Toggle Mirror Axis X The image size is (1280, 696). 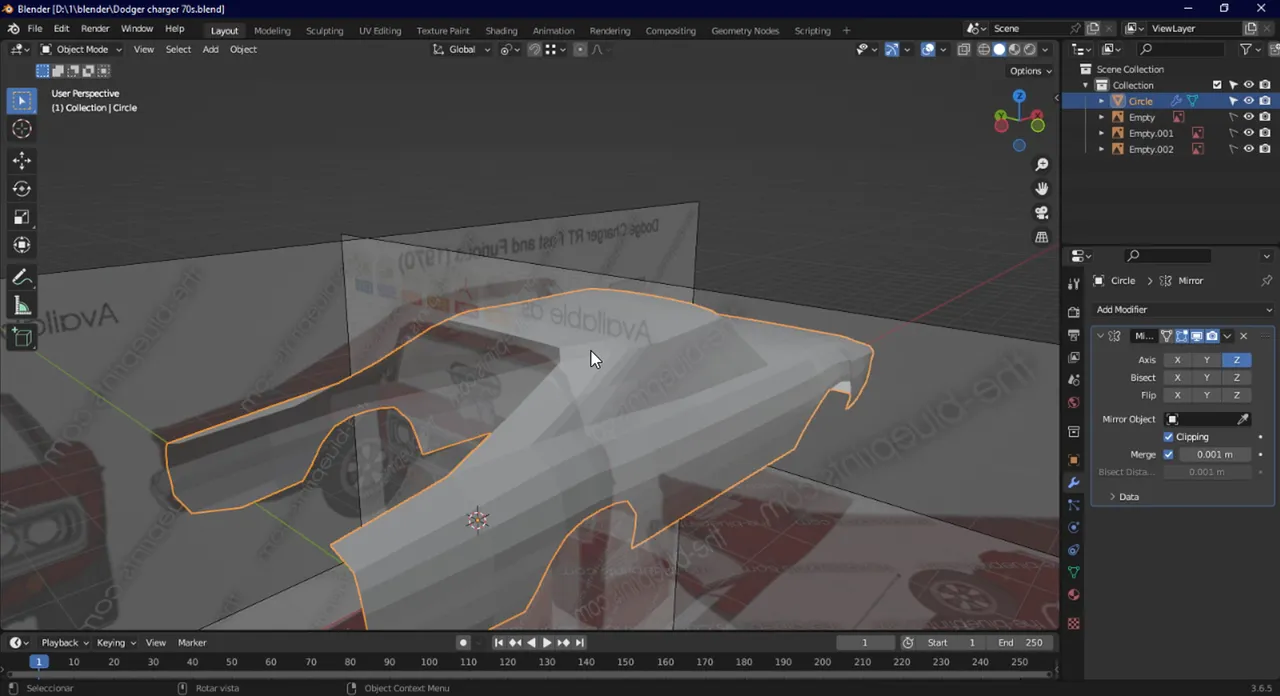coord(1177,360)
